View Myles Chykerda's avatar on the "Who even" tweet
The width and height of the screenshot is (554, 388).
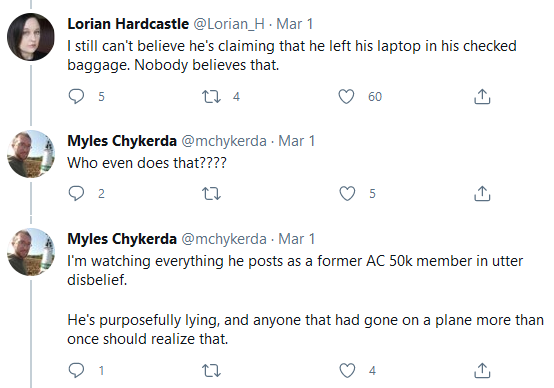(31, 154)
